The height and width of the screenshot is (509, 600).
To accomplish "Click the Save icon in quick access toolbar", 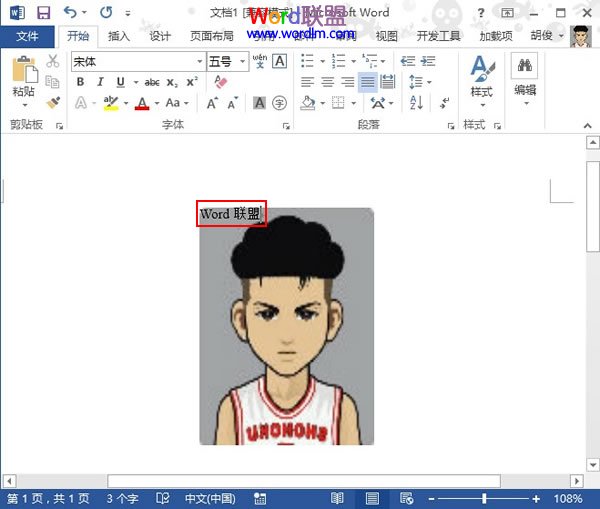I will 43,13.
